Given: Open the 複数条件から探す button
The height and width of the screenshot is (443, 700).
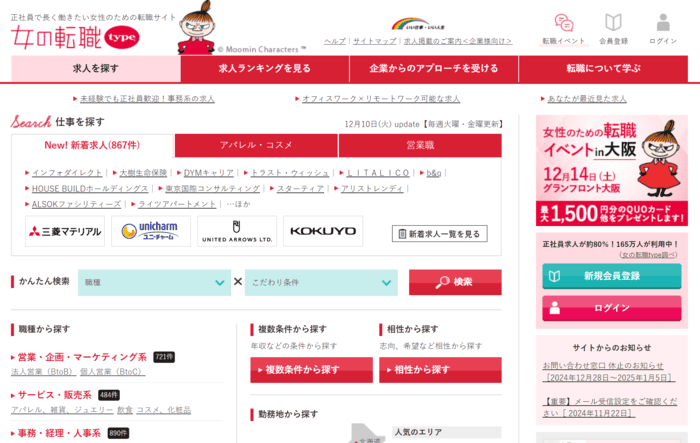Looking at the screenshot, I should 311,370.
